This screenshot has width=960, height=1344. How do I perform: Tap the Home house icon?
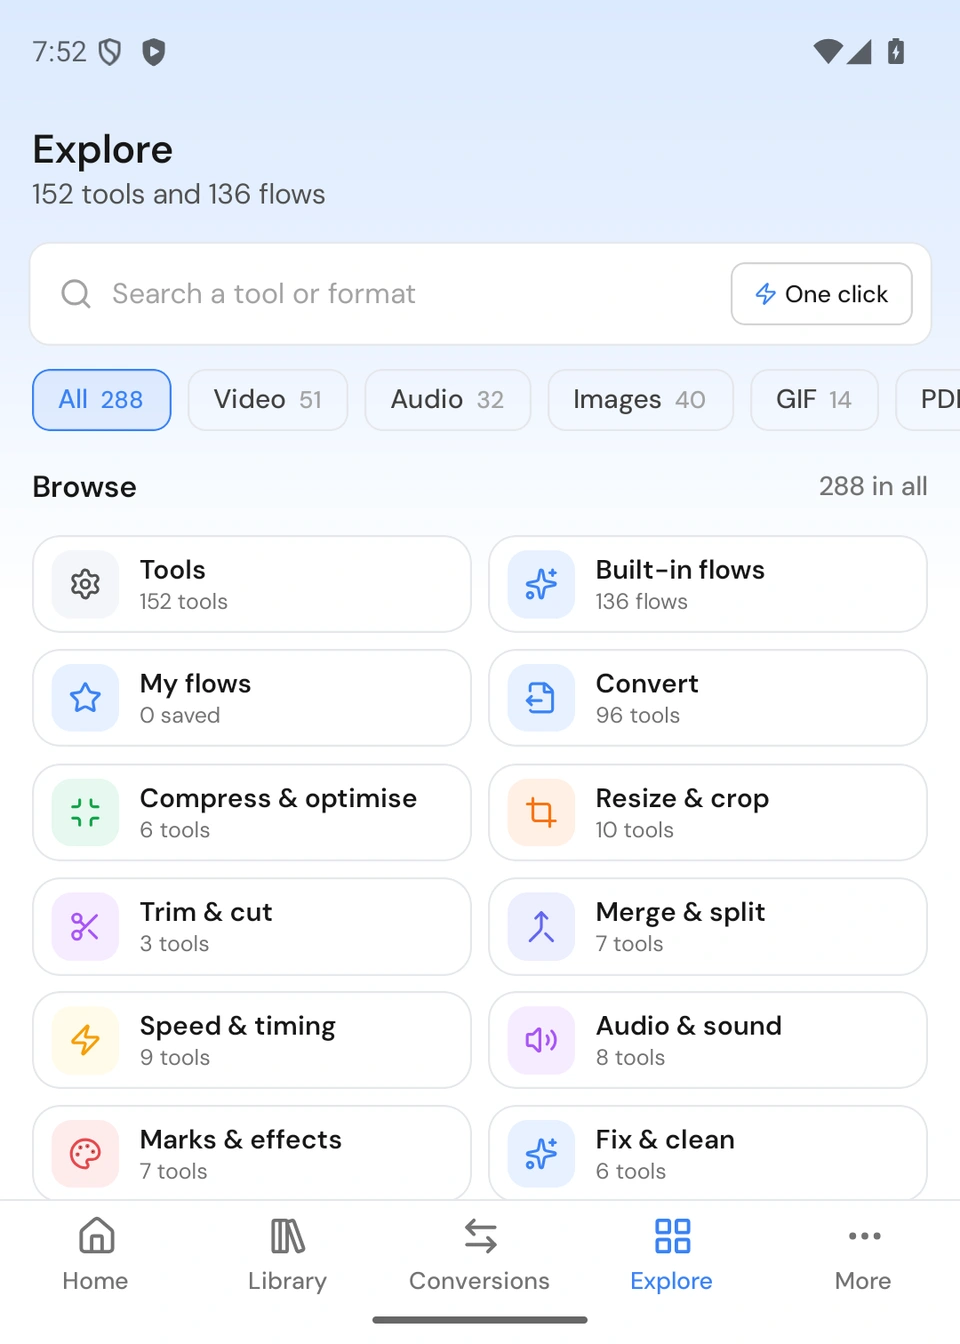96,1236
